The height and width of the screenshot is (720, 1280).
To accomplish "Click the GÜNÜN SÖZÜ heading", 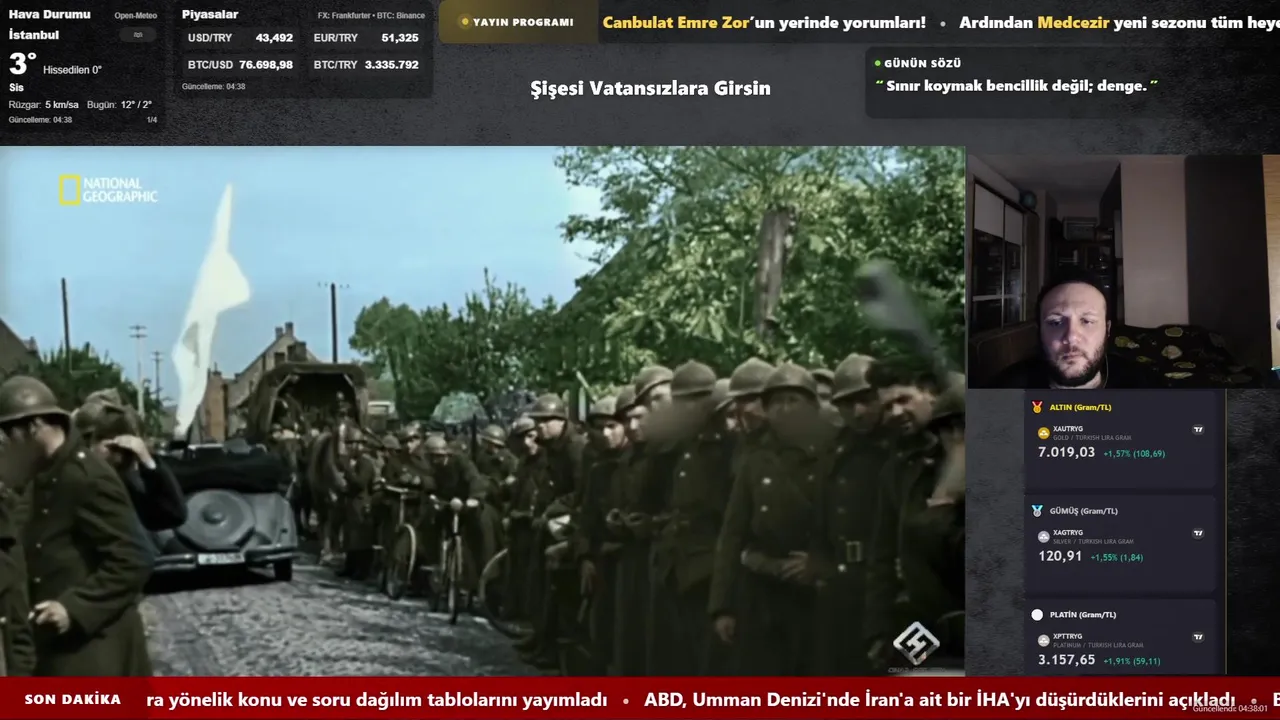I will coord(923,63).
